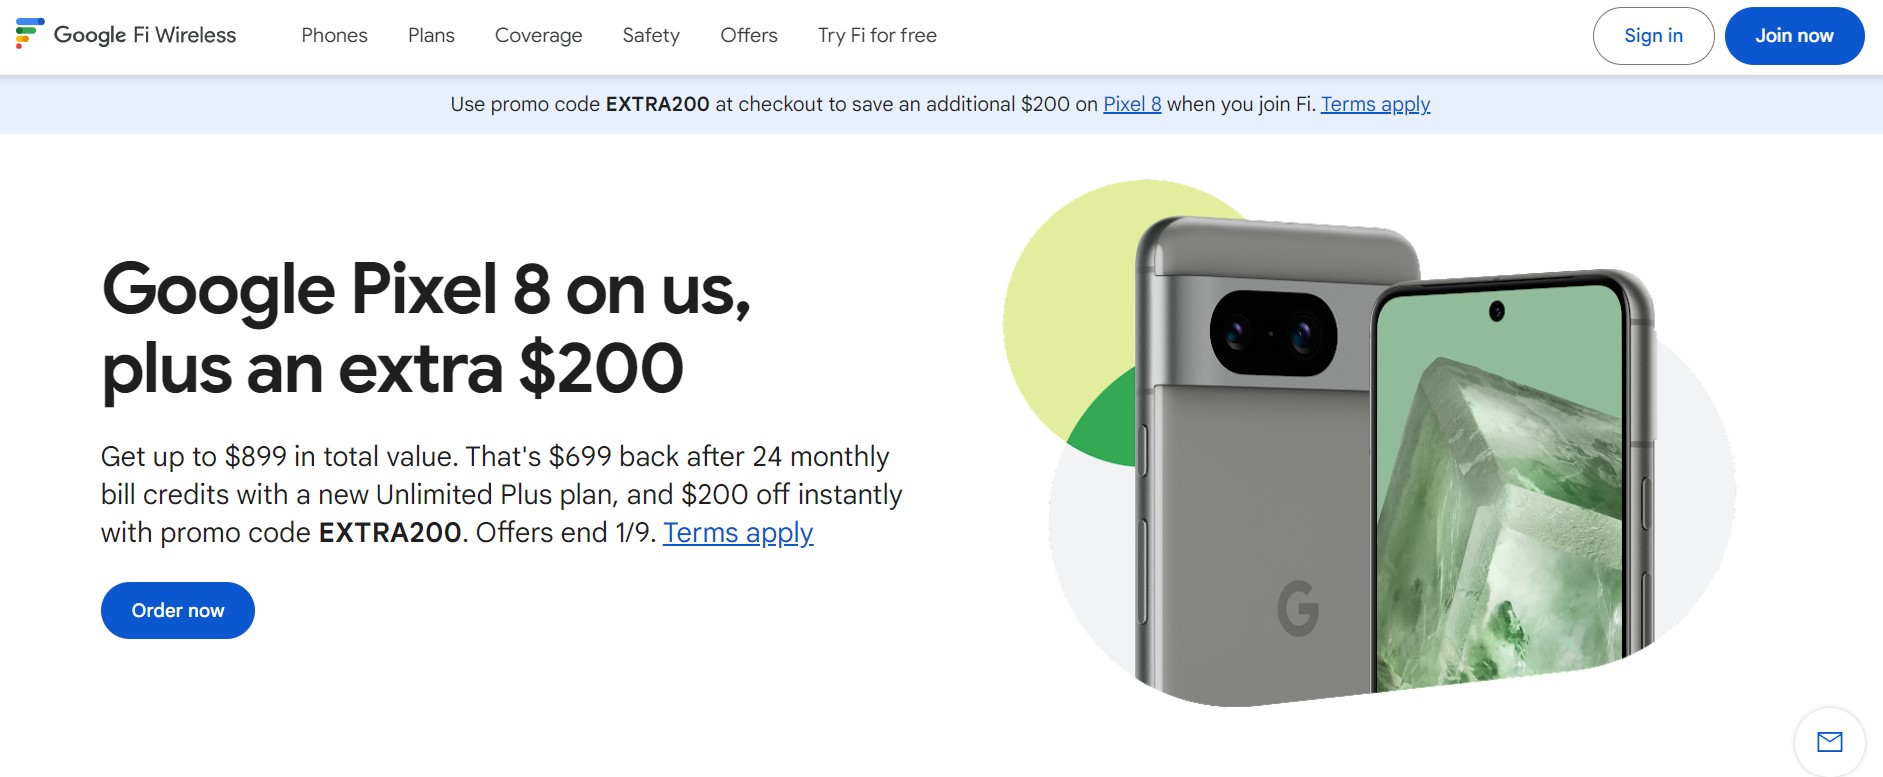Open the chat envelope icon

click(1831, 742)
